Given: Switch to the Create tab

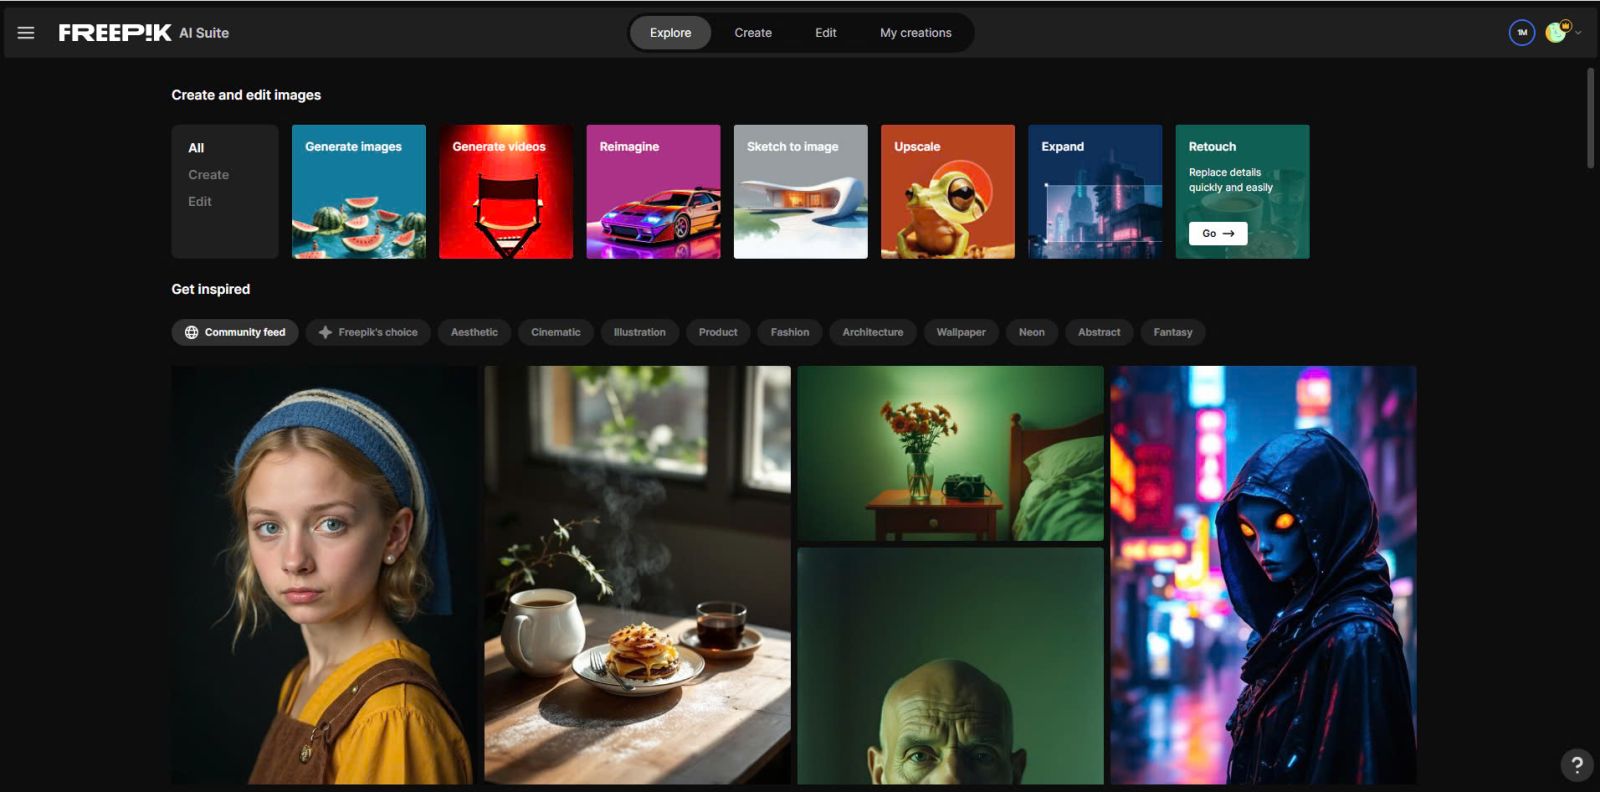Looking at the screenshot, I should coord(753,33).
